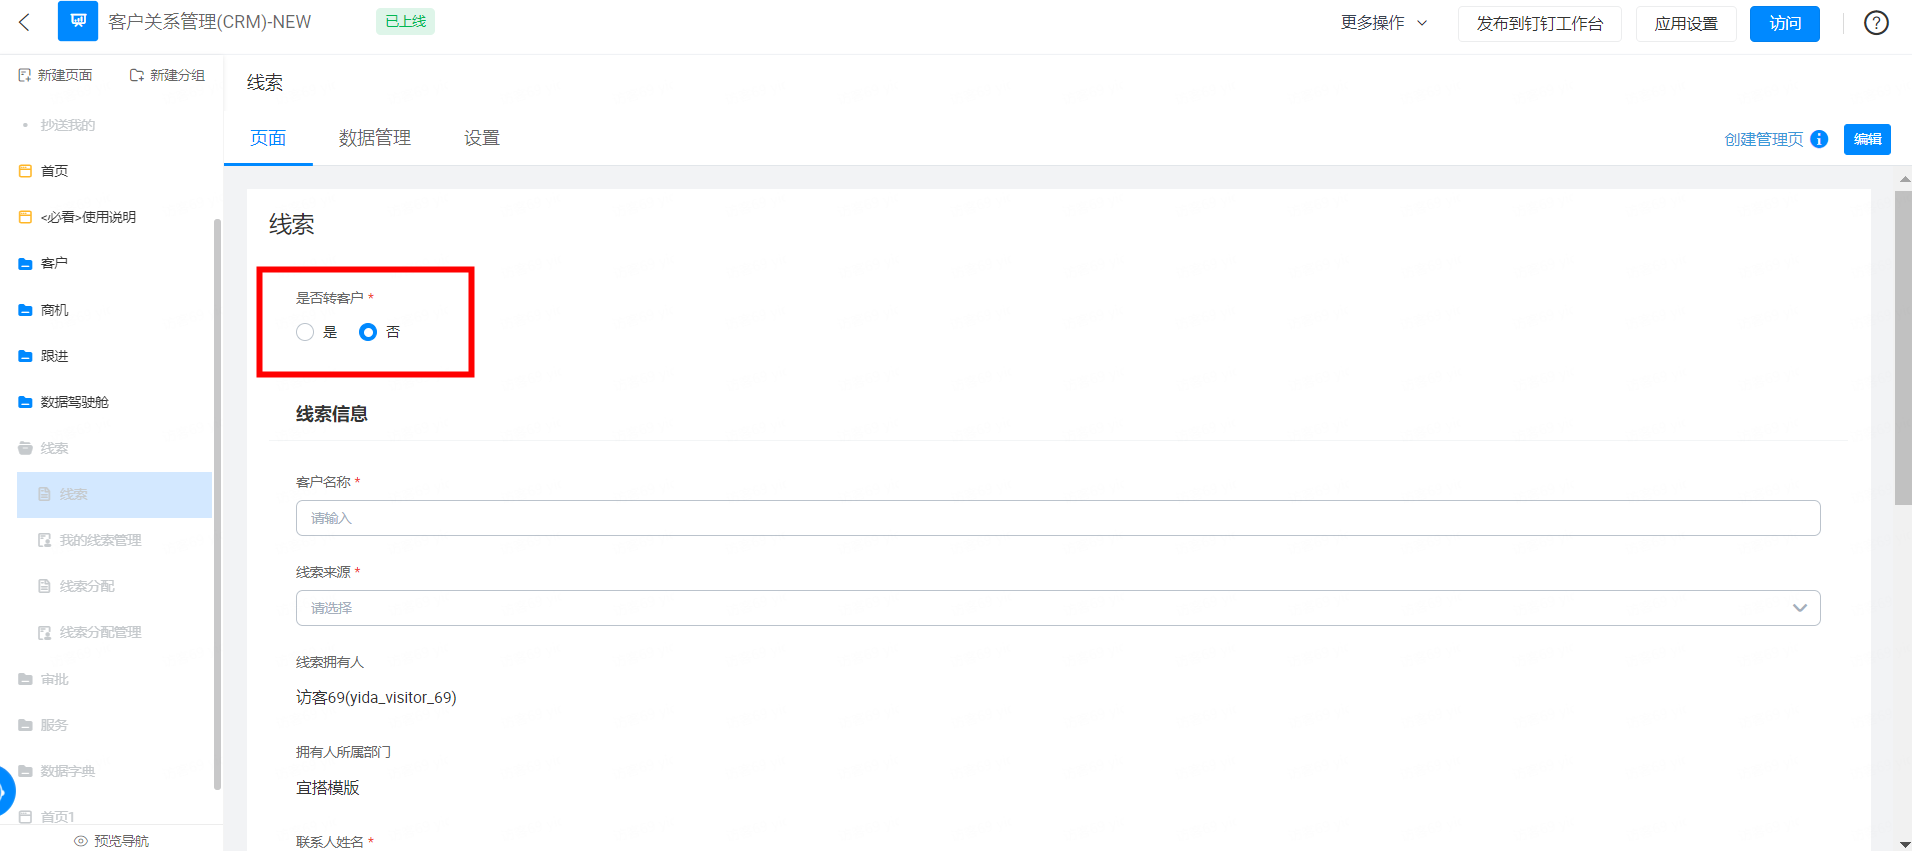
Task: Click the 数据字典 folder icon
Action: [26, 771]
